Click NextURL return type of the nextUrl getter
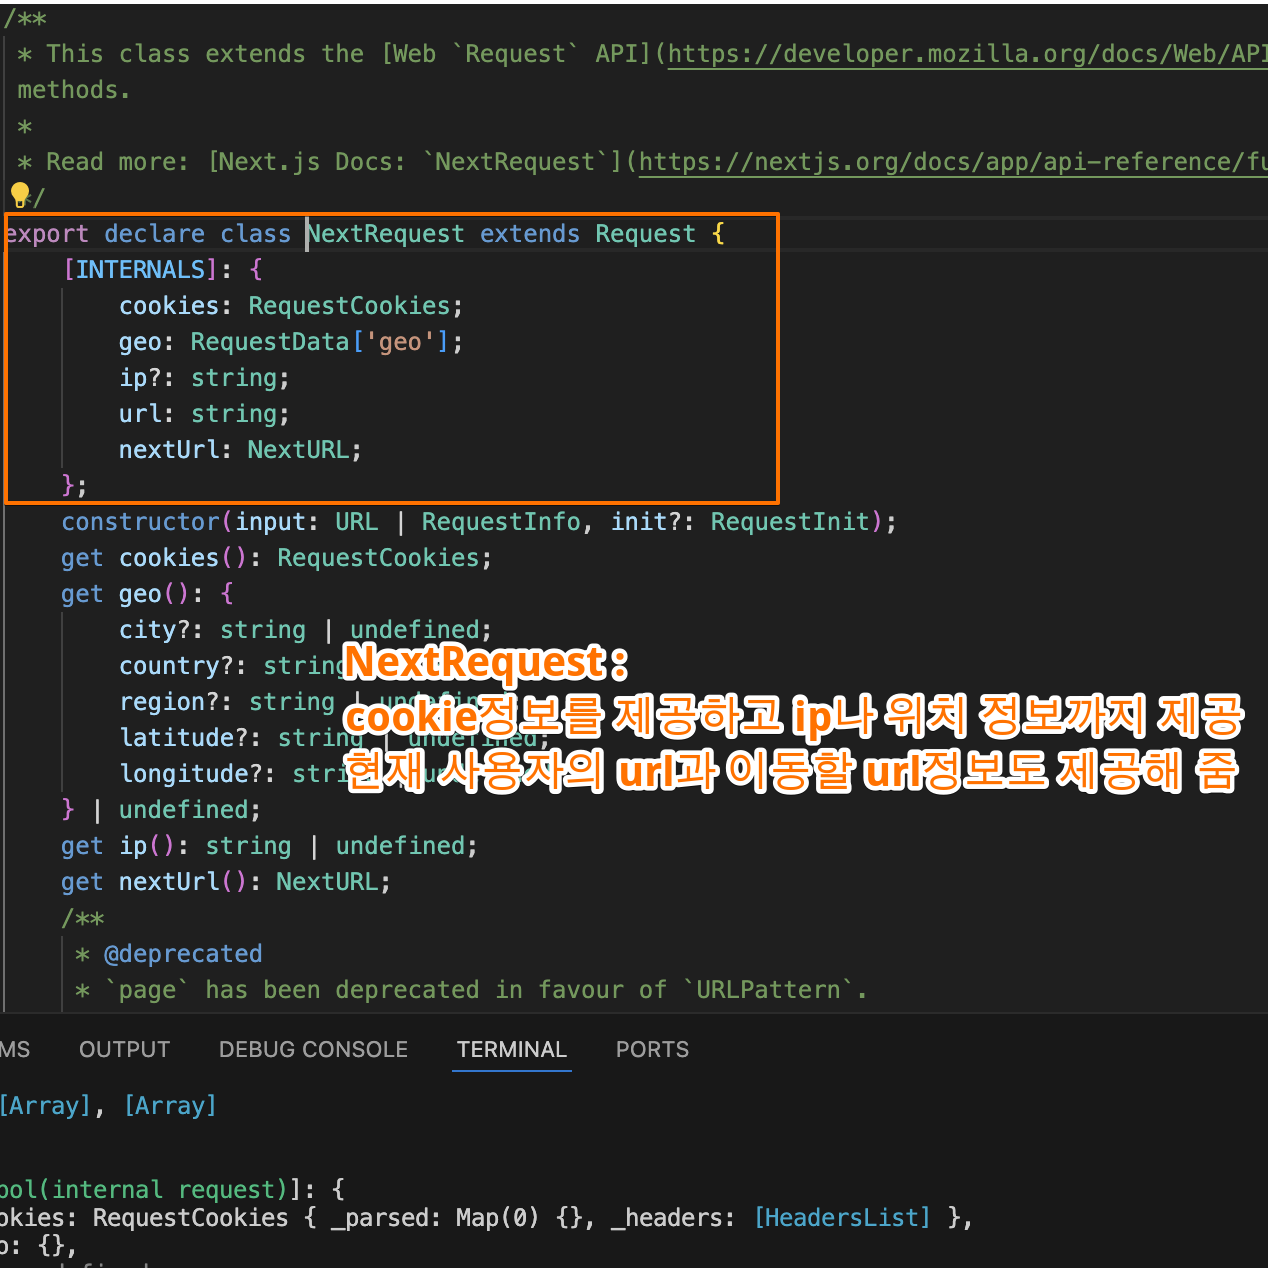Image resolution: width=1268 pixels, height=1268 pixels. pos(328,882)
